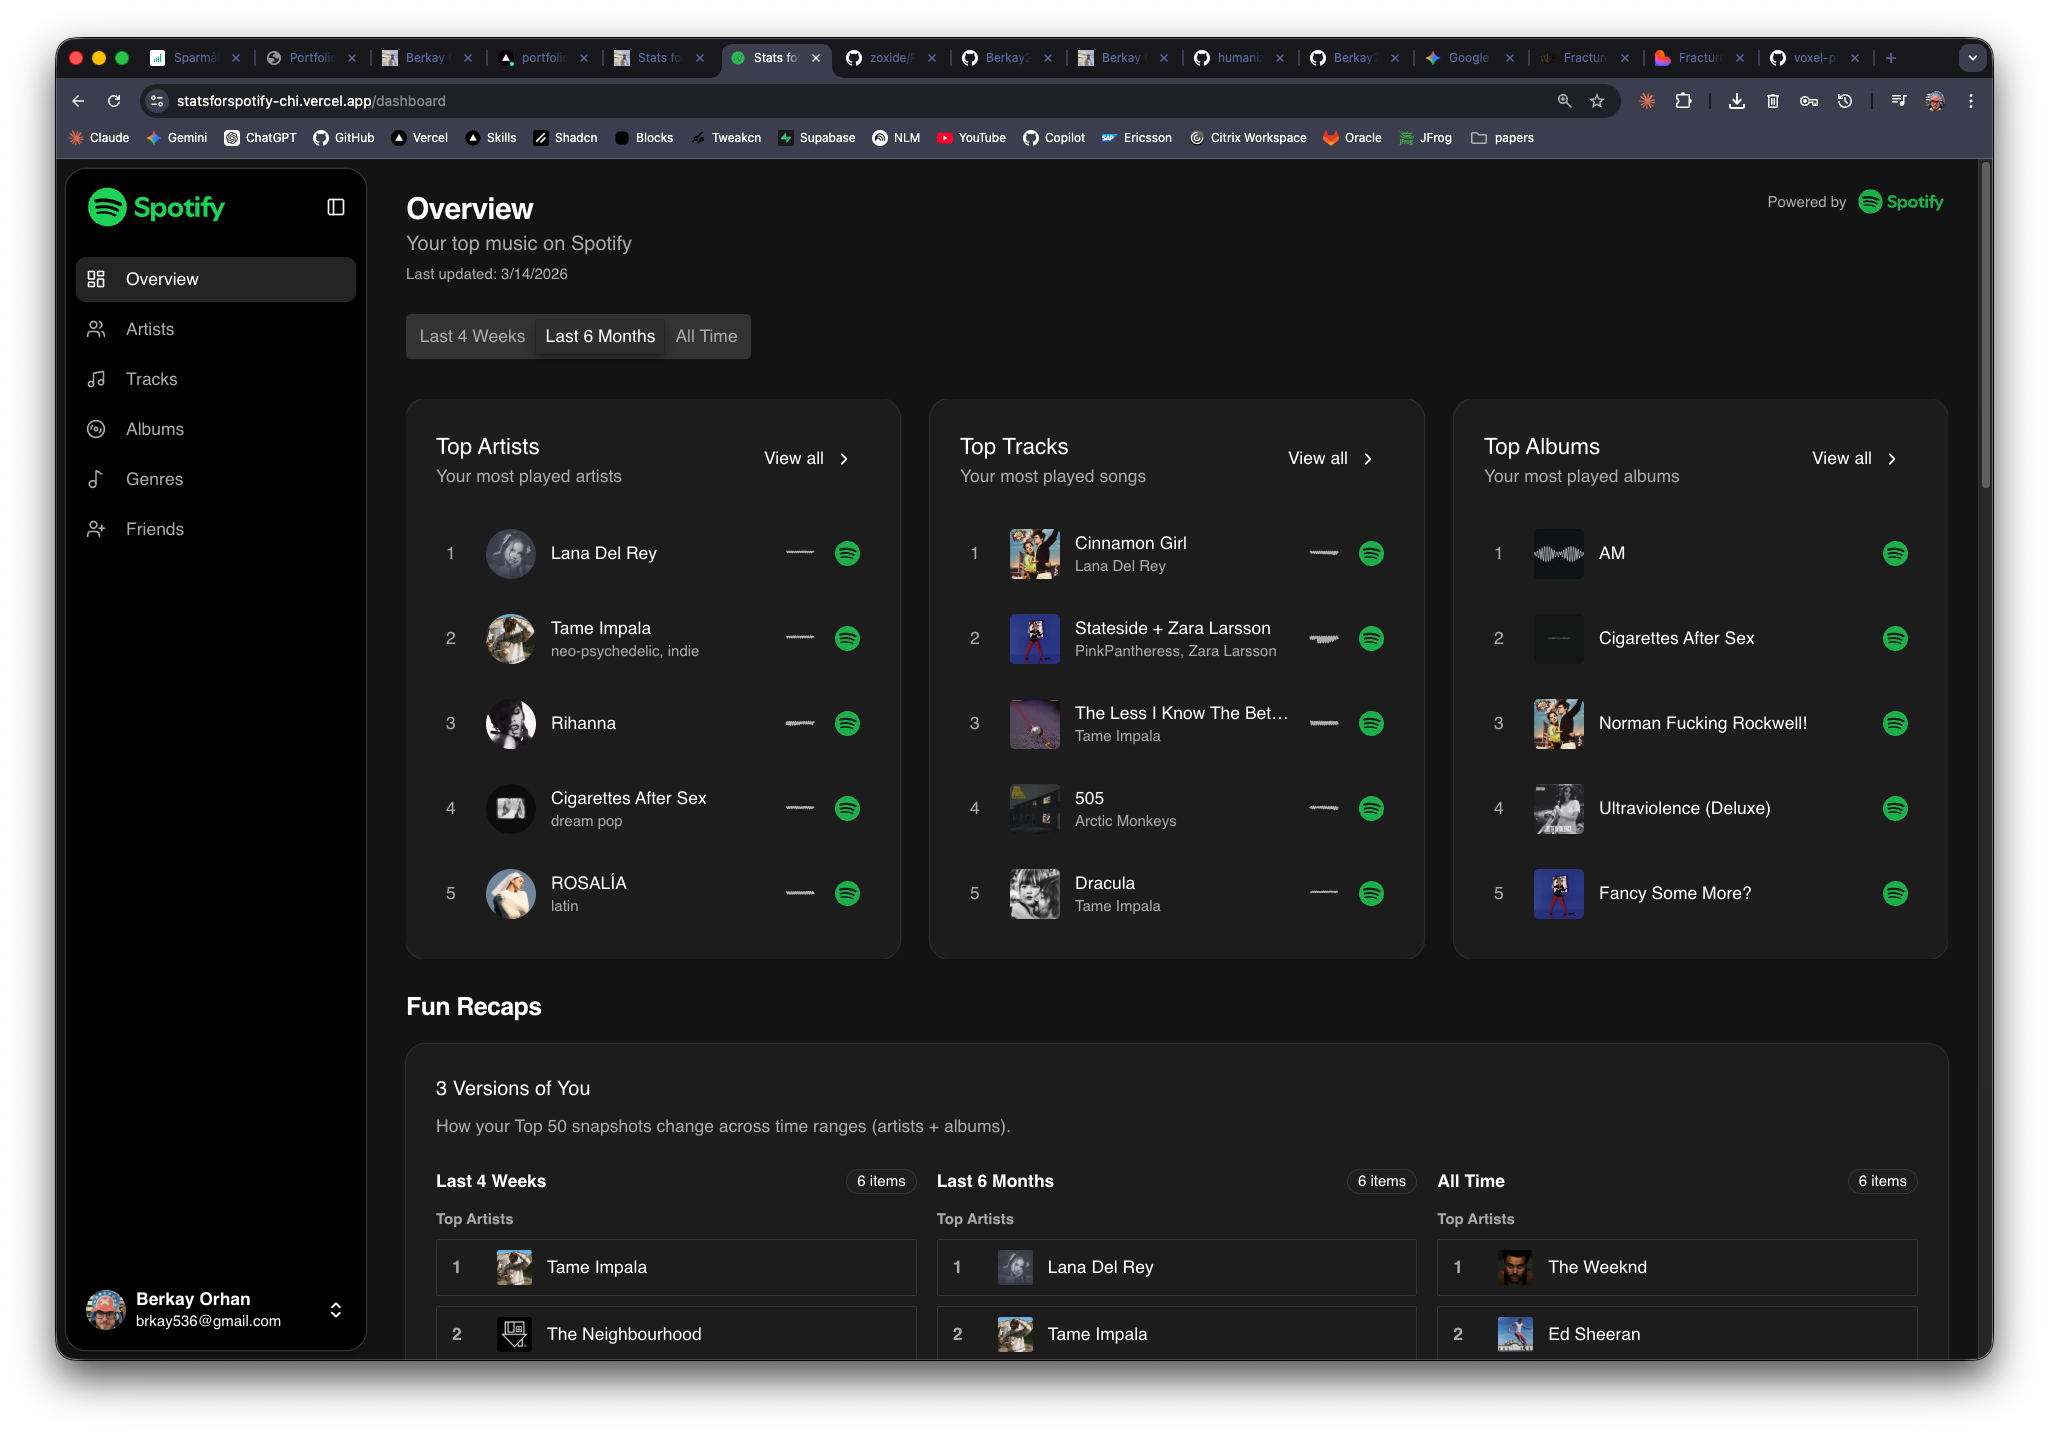Enable the Last 6 Months time range
This screenshot has height=1434, width=2049.
coord(598,336)
